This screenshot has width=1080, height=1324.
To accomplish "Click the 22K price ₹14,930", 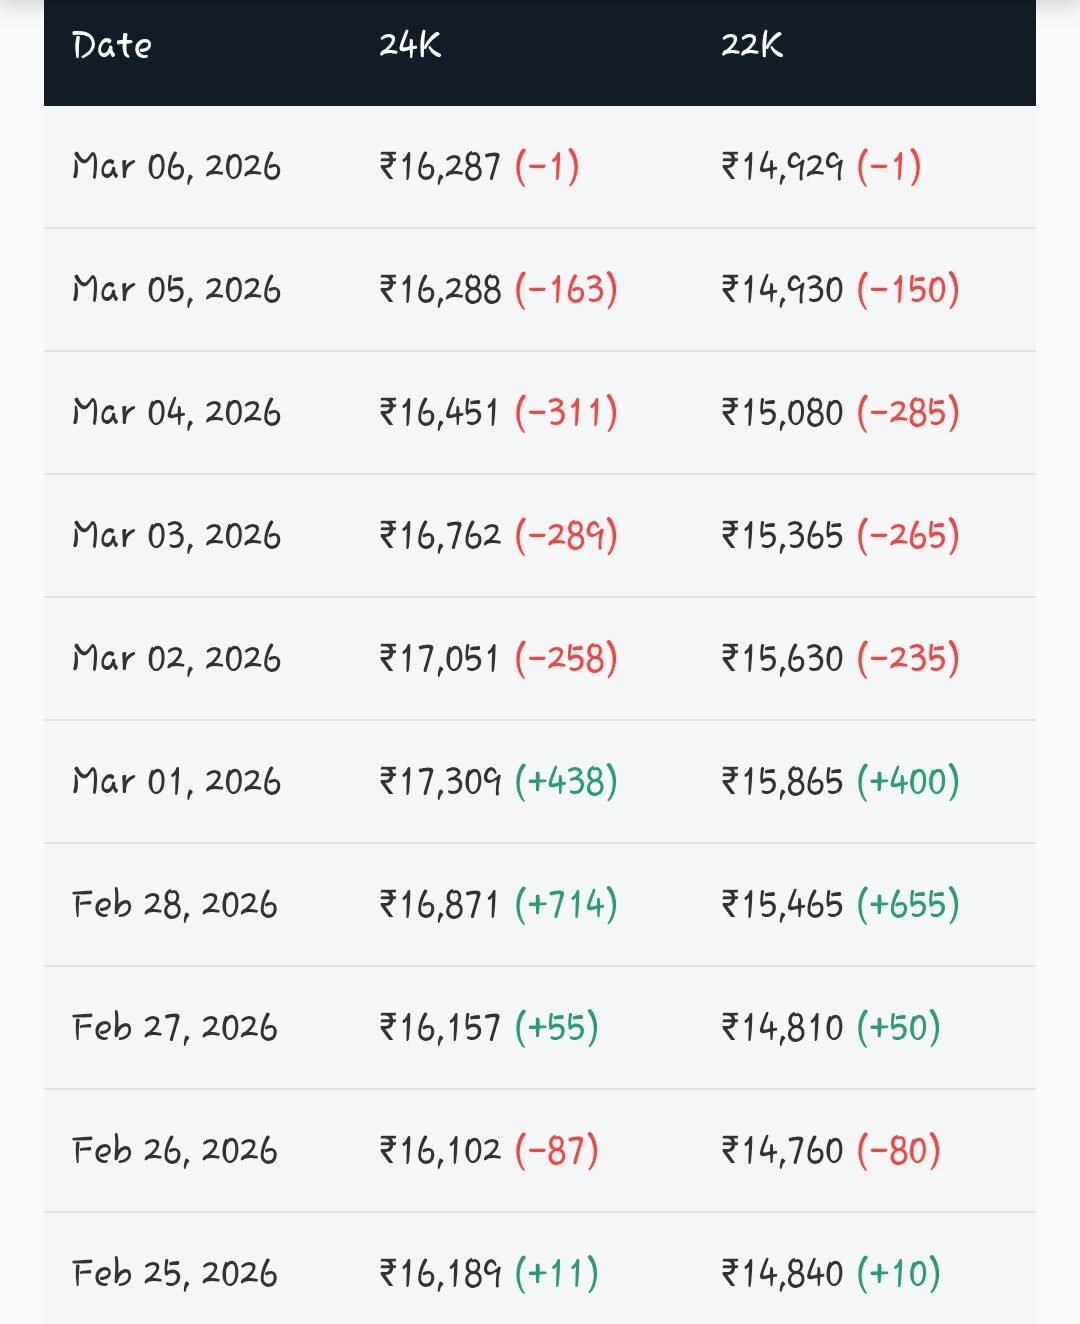I will 783,290.
